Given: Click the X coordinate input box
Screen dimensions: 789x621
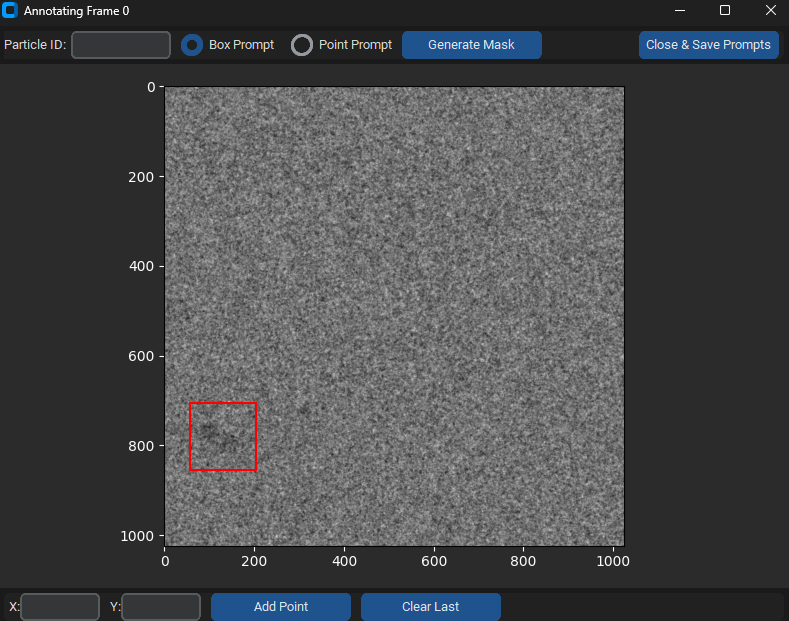Looking at the screenshot, I should 60,607.
